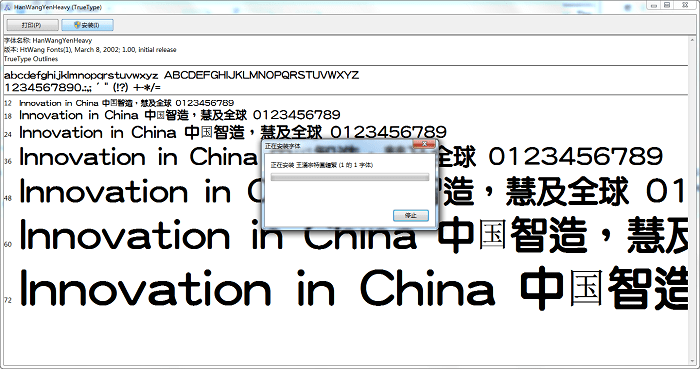The width and height of the screenshot is (700, 369).
Task: Click the Print (打印) button
Action: click(x=32, y=25)
